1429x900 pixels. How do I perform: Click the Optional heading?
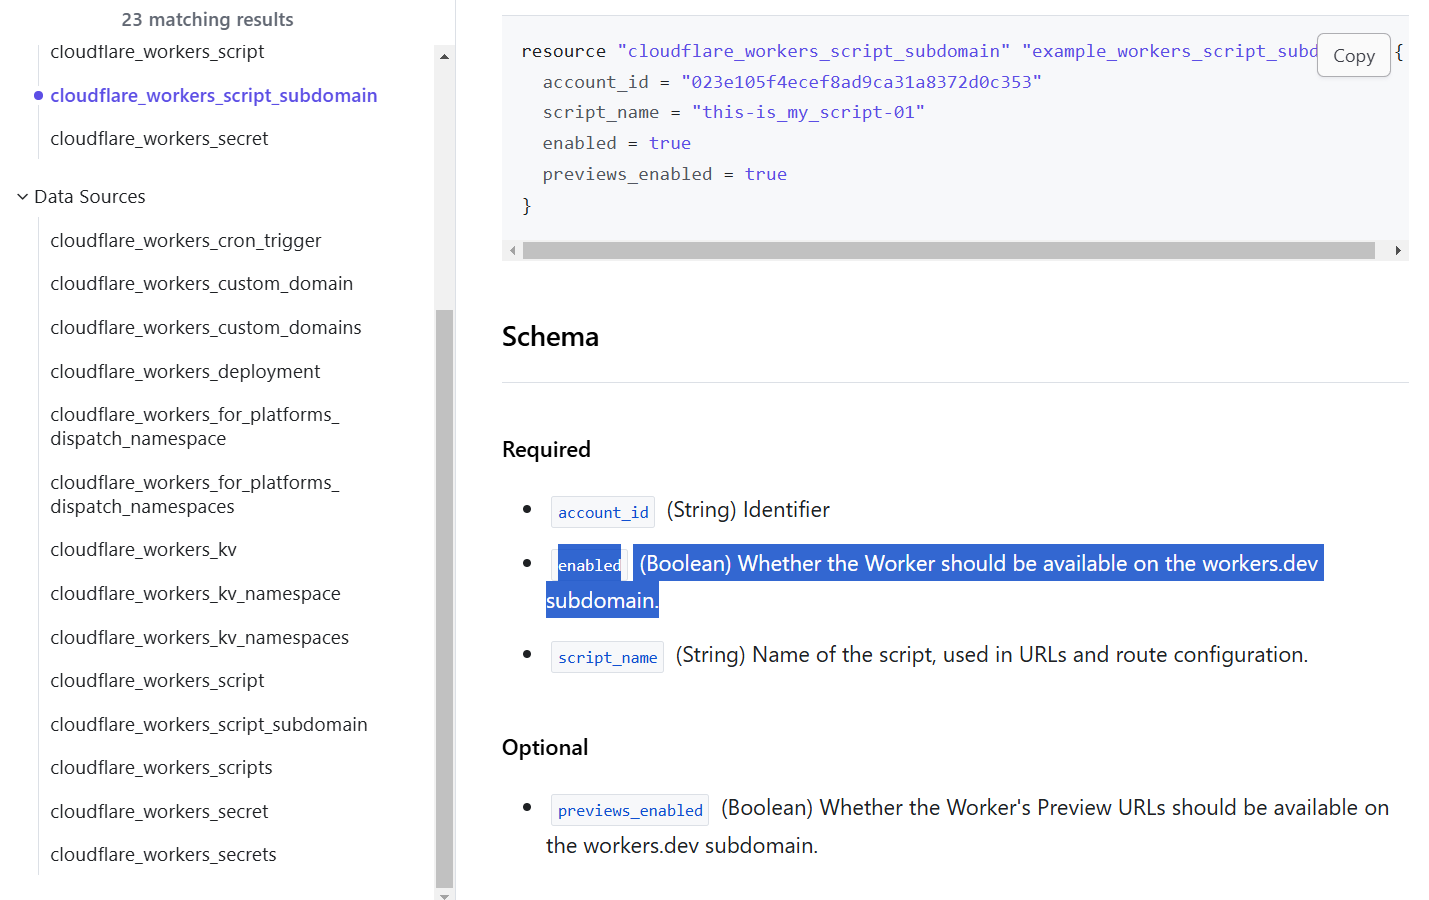click(545, 748)
